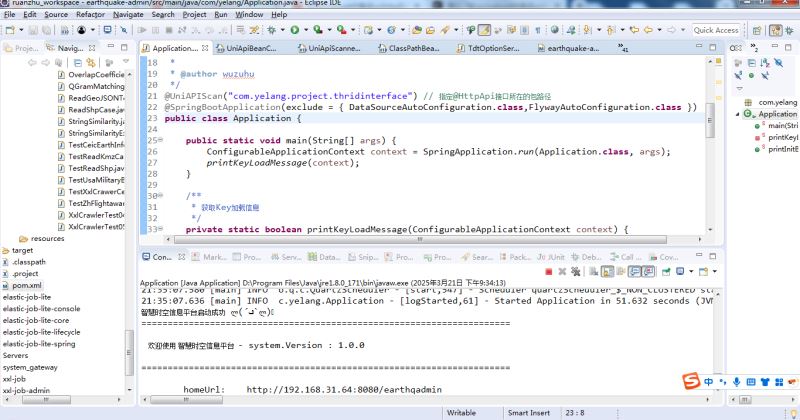Select ReadShpCase.java in Navigator
The width and height of the screenshot is (800, 420).
[91, 110]
